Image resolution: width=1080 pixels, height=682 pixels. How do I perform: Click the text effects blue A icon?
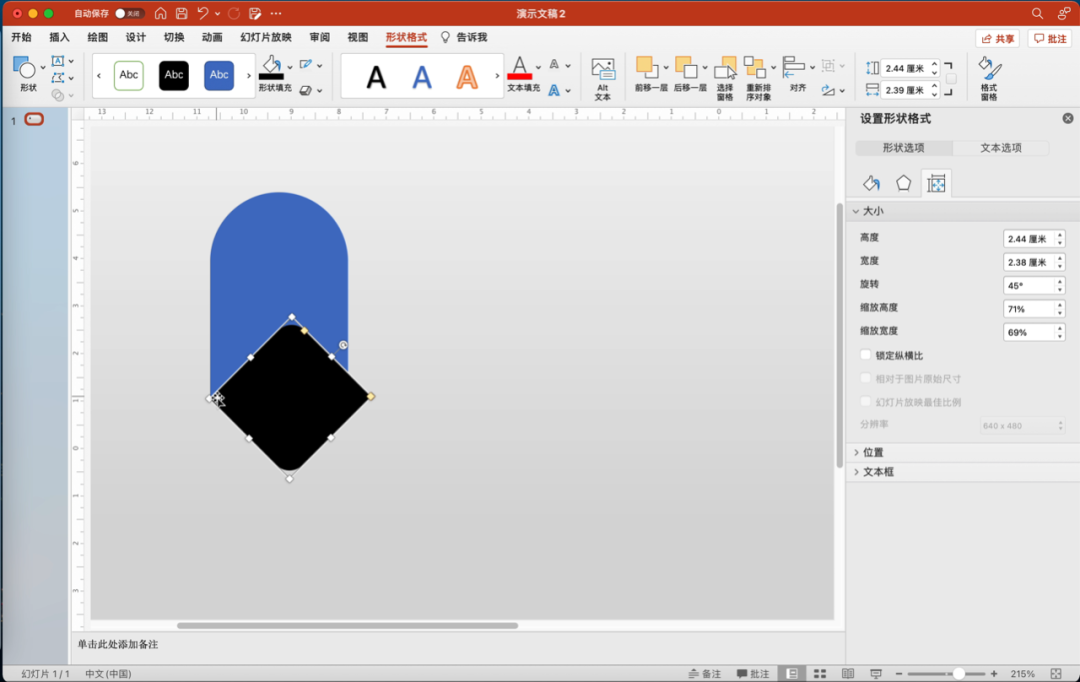[554, 90]
